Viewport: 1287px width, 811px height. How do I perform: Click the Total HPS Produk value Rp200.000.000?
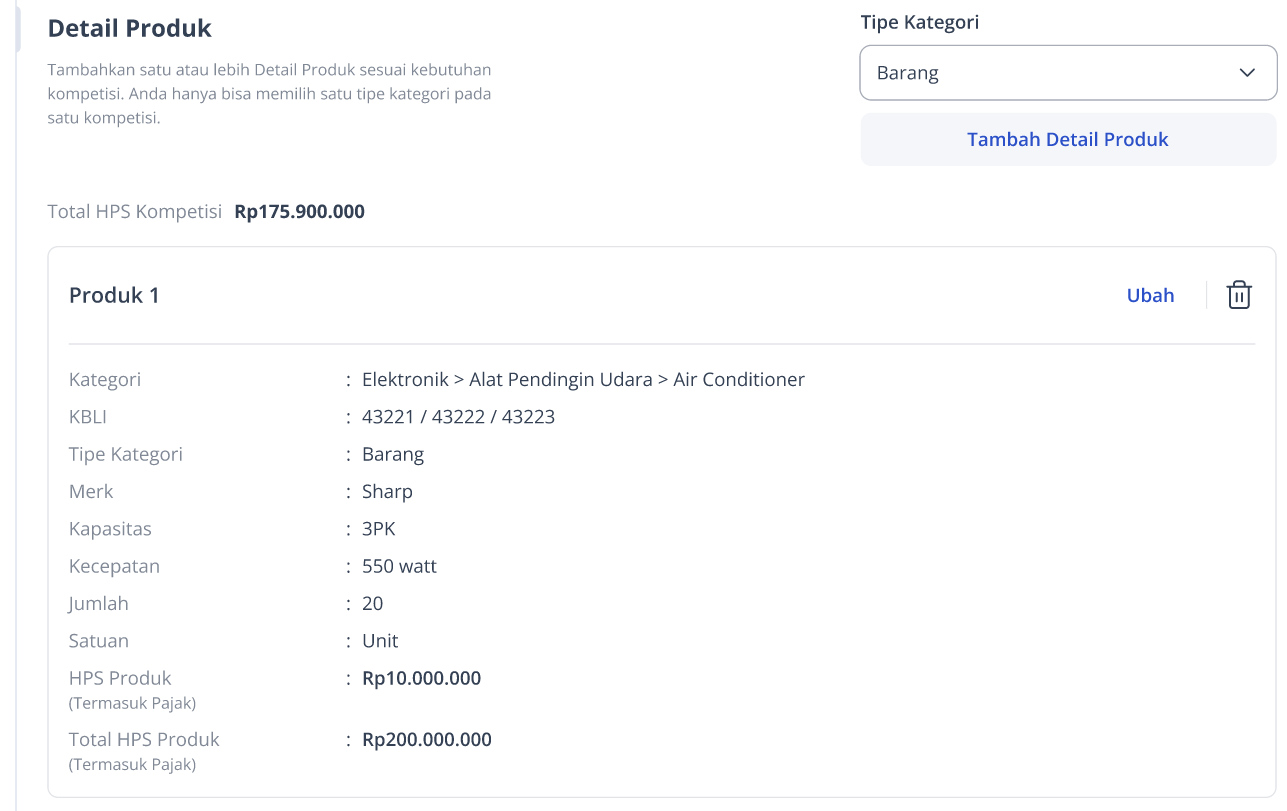pos(427,740)
